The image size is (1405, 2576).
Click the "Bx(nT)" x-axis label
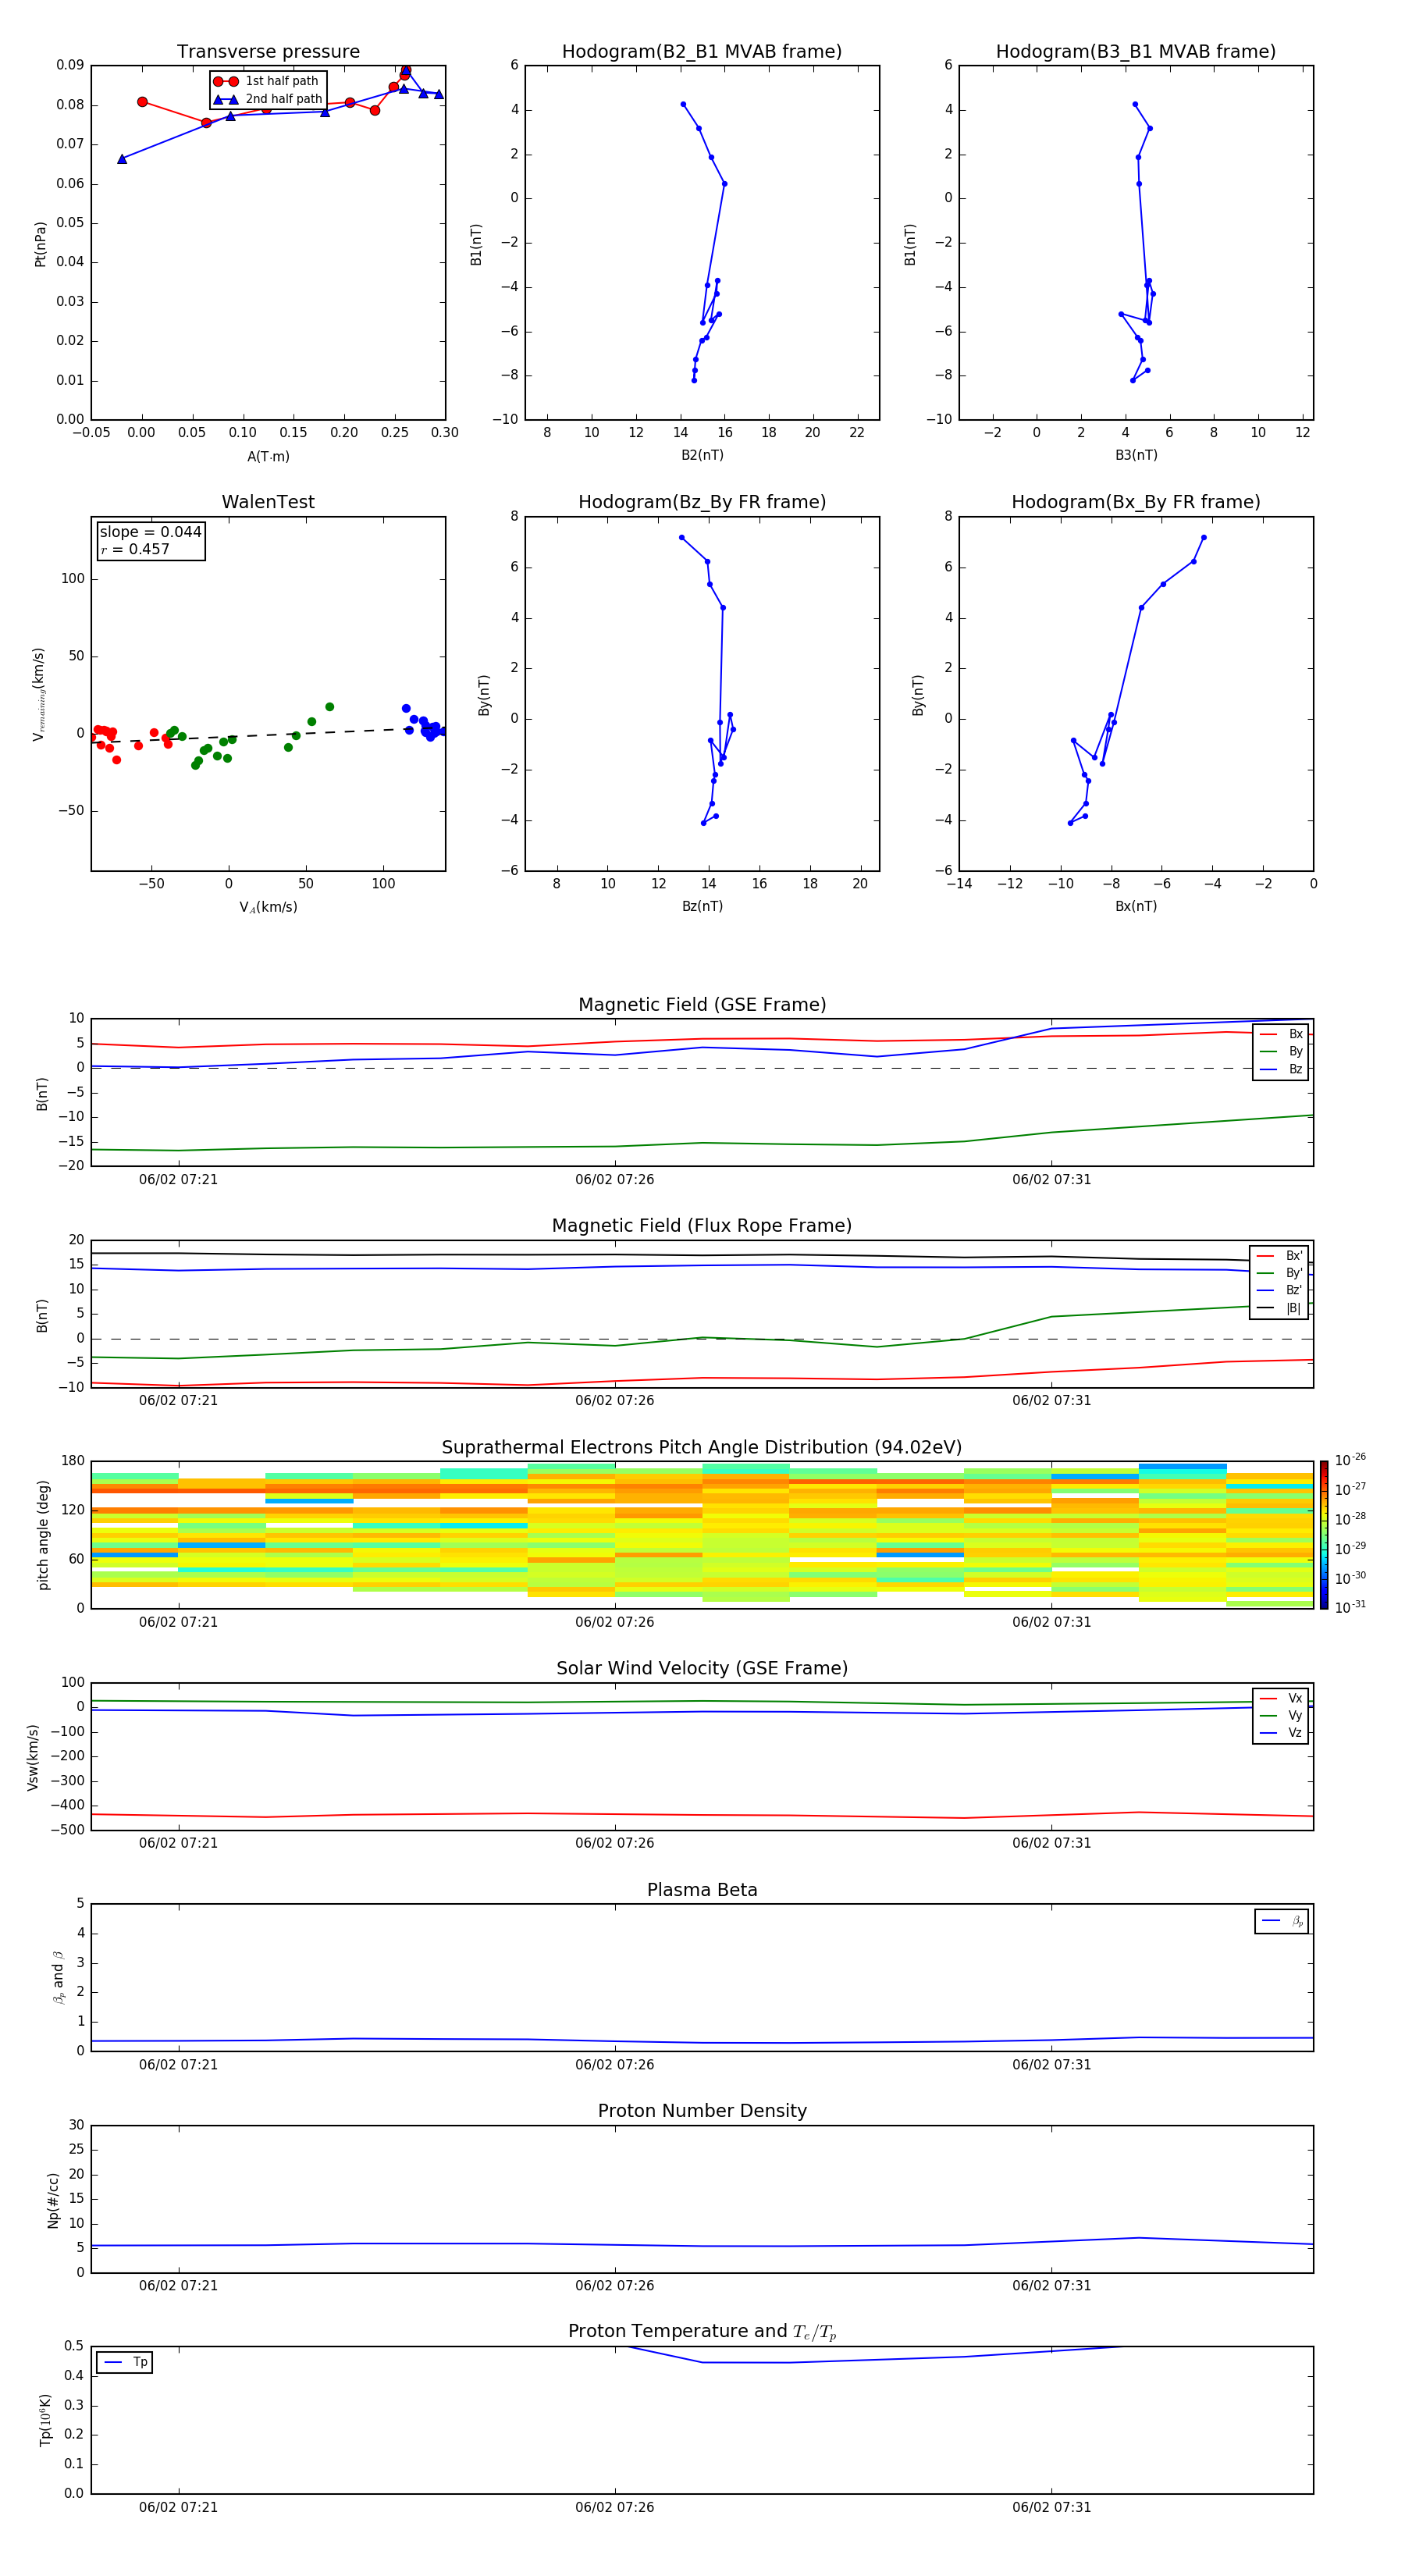click(1136, 906)
